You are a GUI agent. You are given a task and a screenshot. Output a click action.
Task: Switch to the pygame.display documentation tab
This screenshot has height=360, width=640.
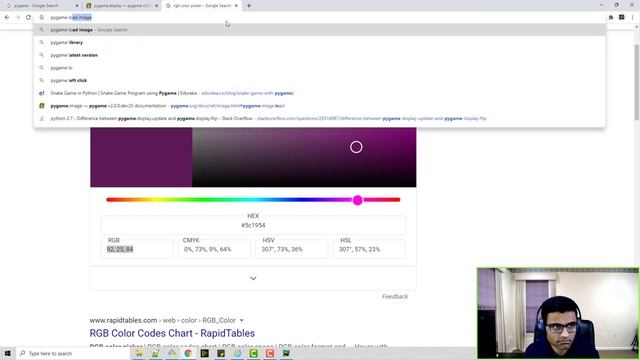(x=121, y=6)
